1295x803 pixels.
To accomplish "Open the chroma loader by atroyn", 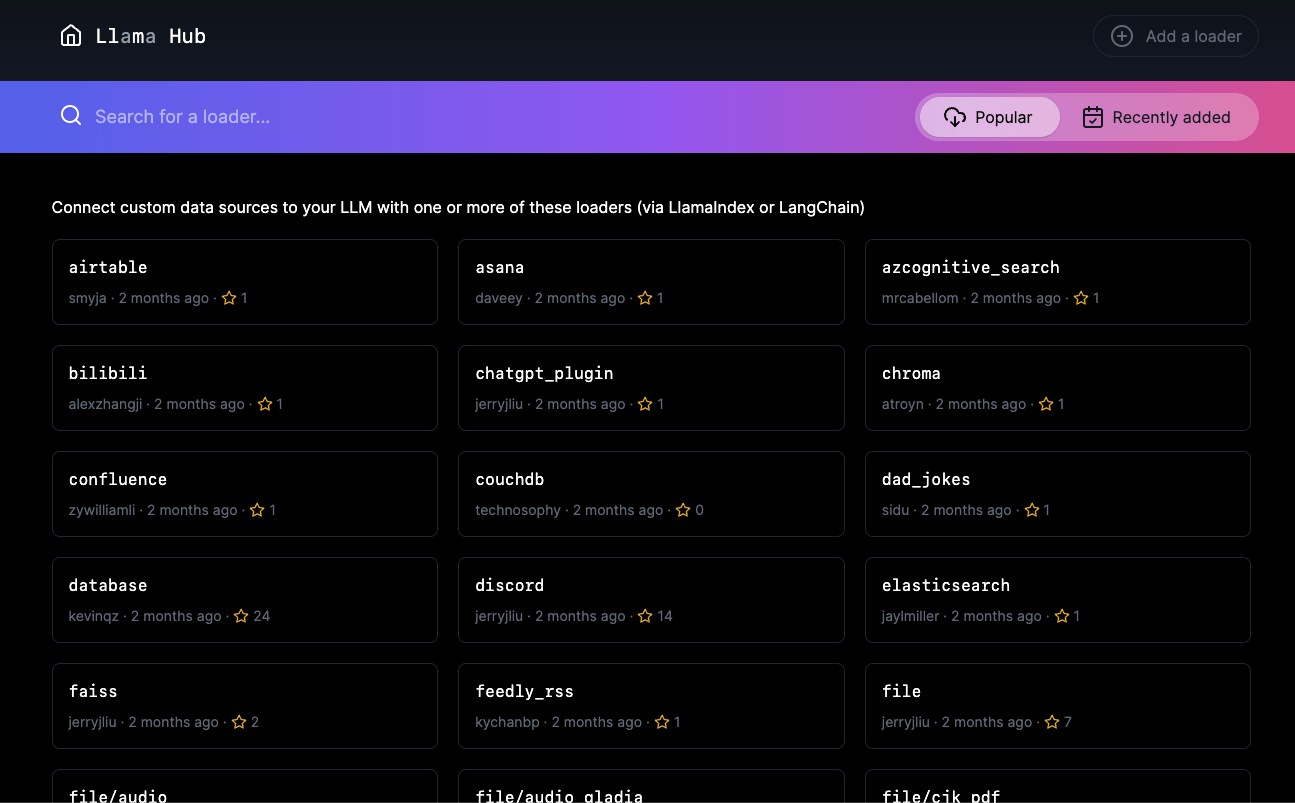I will 1058,388.
